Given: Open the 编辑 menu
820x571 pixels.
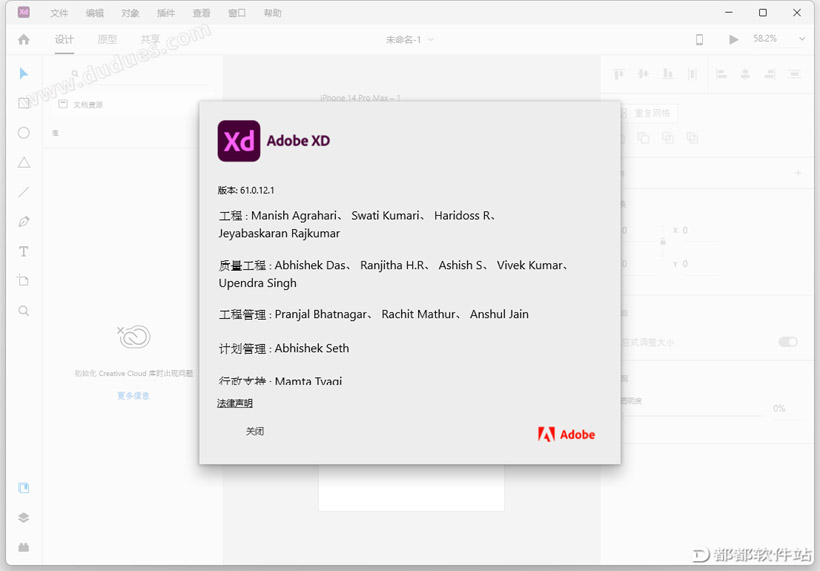Looking at the screenshot, I should coord(95,13).
